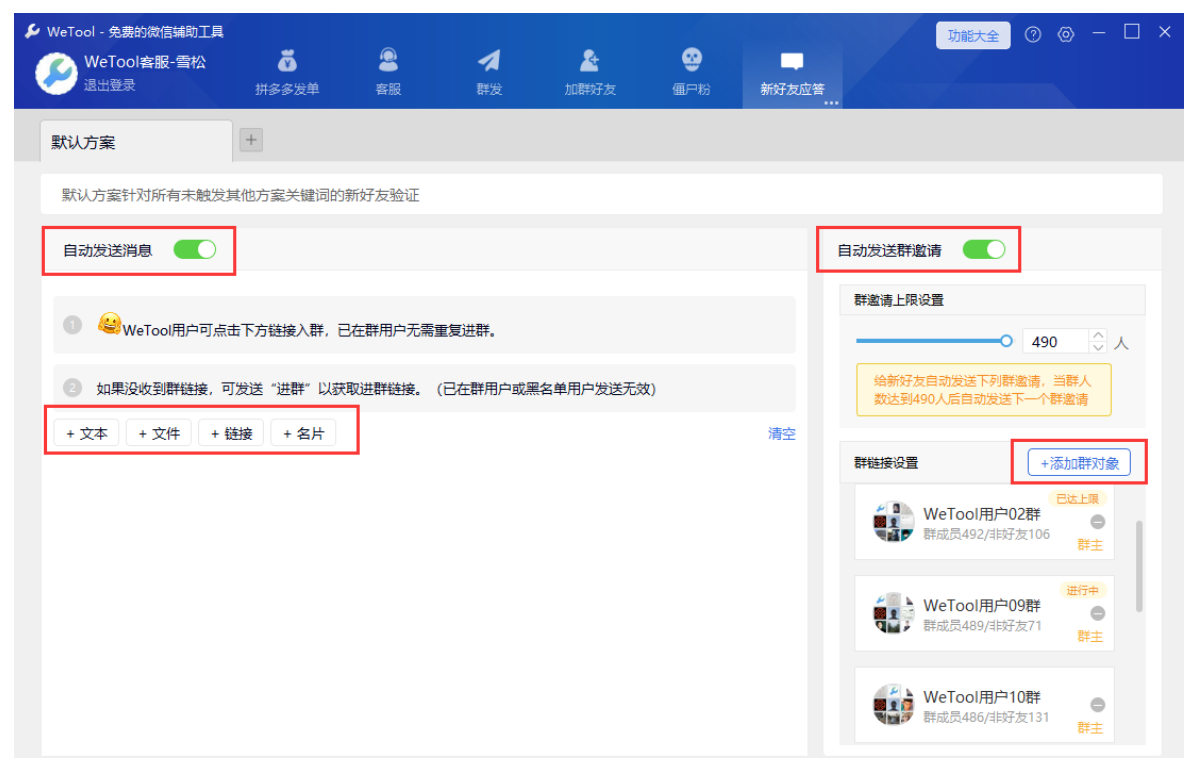The height and width of the screenshot is (780, 1200).
Task: Select the 默认方案 tab
Action: point(136,142)
